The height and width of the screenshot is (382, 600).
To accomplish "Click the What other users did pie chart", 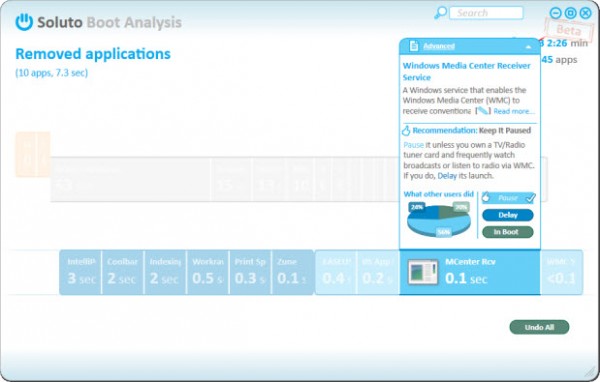I will click(439, 220).
